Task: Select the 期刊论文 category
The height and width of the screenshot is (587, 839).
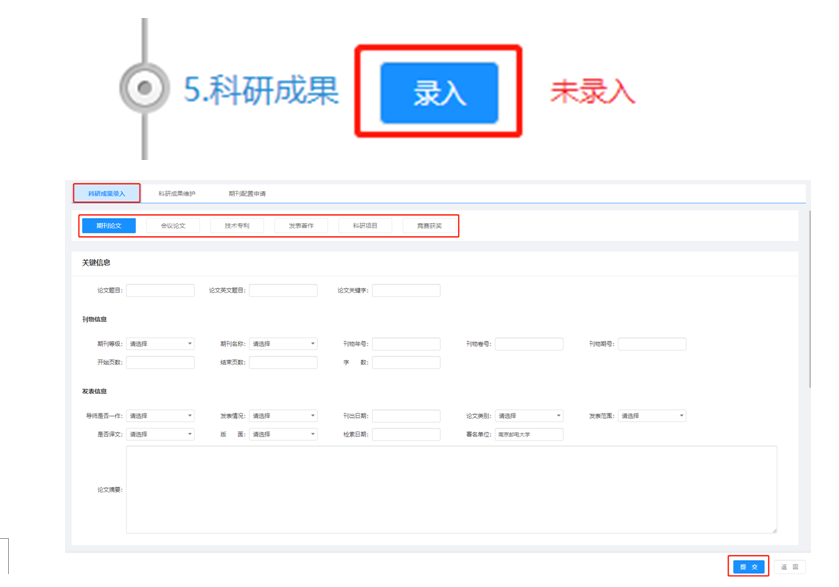Action: pyautogui.click(x=109, y=226)
